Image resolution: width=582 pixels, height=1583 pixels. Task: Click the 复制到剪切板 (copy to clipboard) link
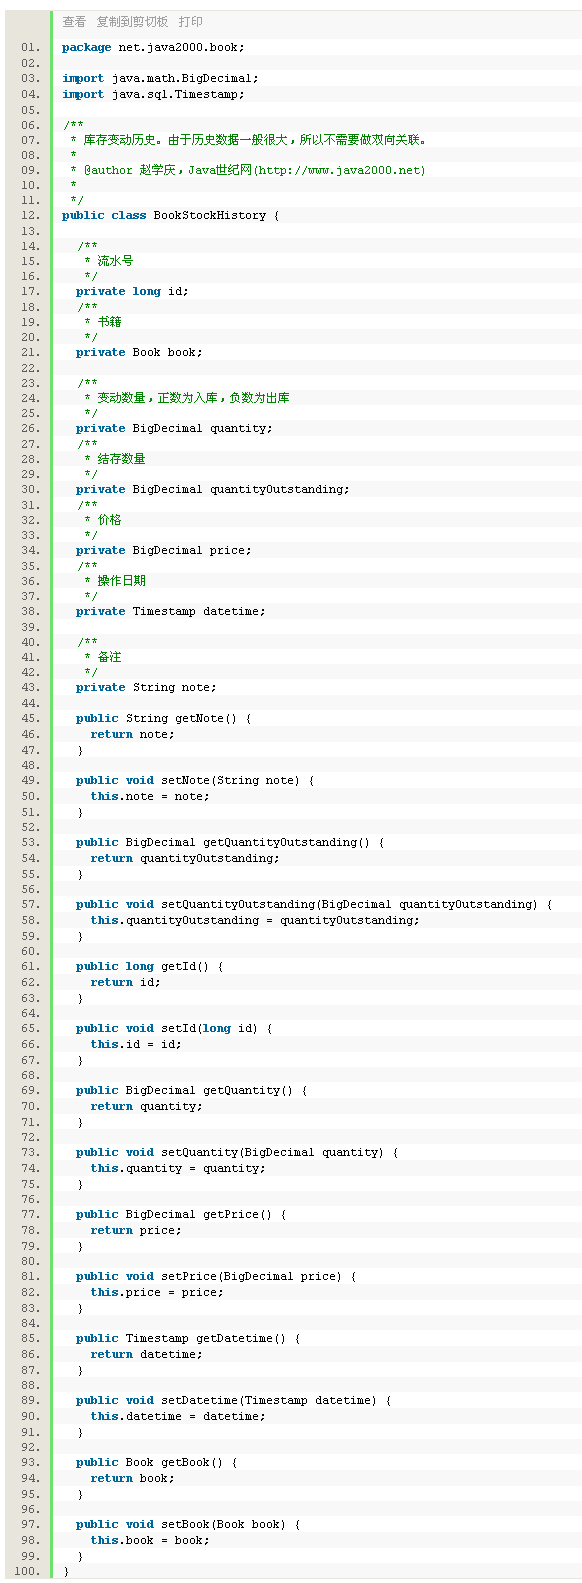132,22
